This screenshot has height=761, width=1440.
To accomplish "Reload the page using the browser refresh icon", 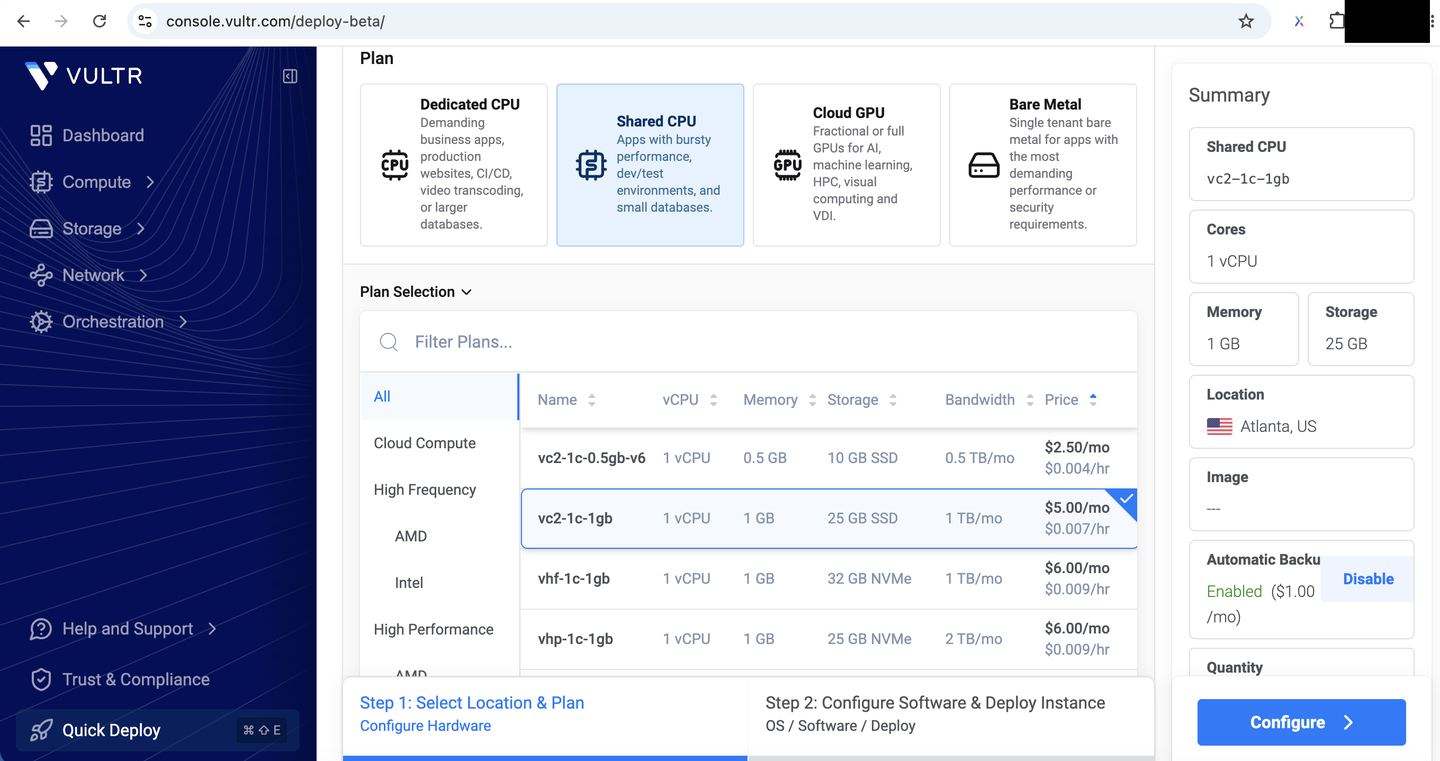I will coord(99,21).
